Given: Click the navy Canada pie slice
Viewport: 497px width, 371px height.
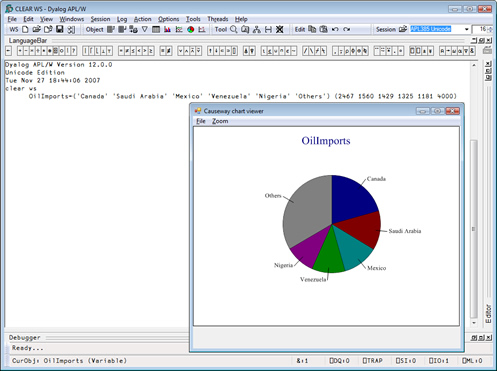Looking at the screenshot, I should pos(353,198).
